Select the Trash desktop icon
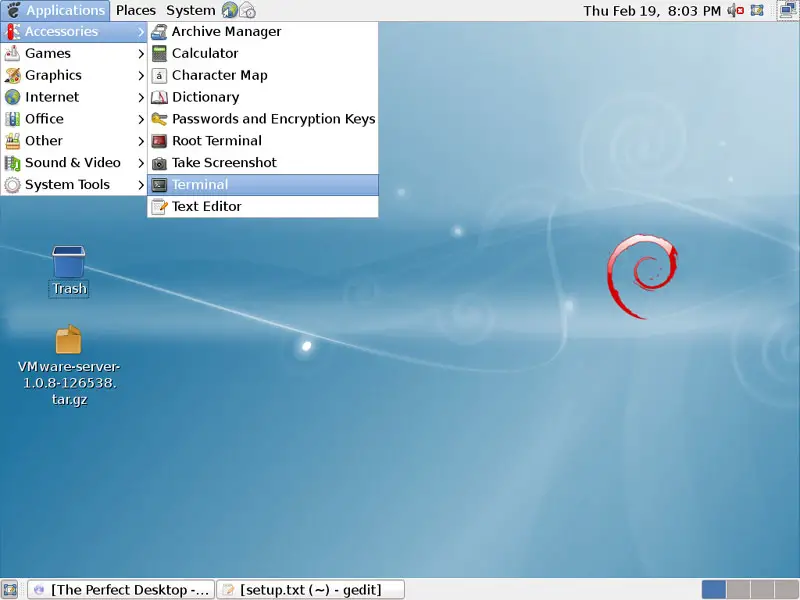The width and height of the screenshot is (800, 600). point(68,262)
